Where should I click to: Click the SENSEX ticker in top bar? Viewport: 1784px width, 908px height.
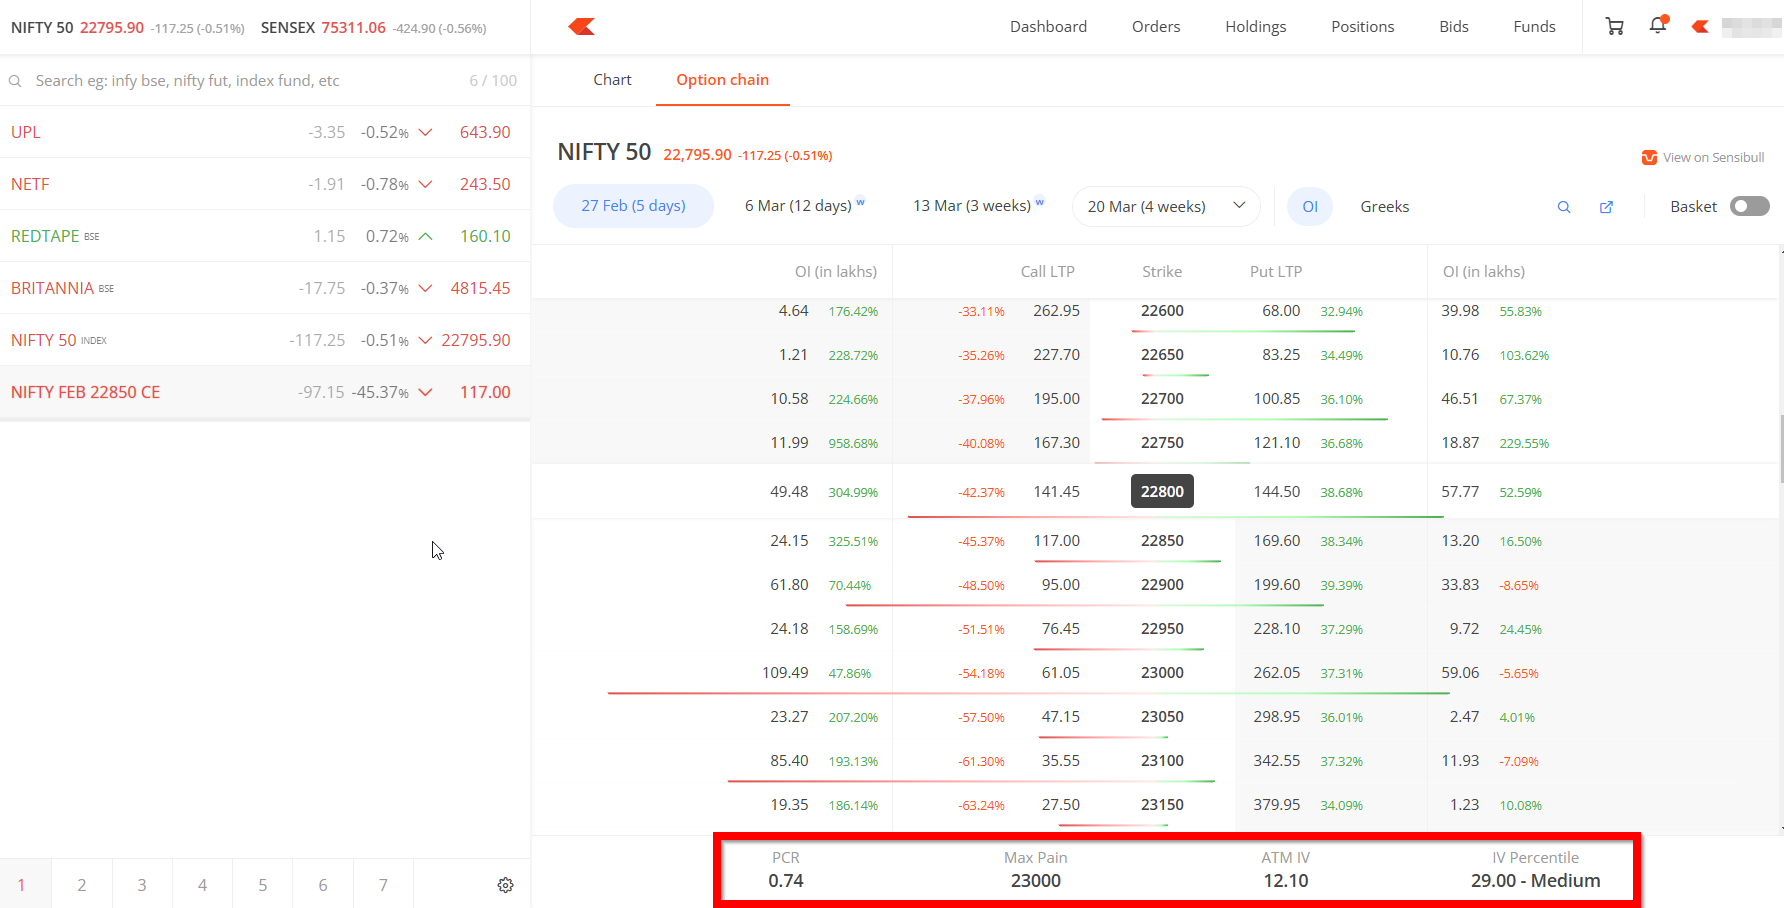(x=374, y=28)
